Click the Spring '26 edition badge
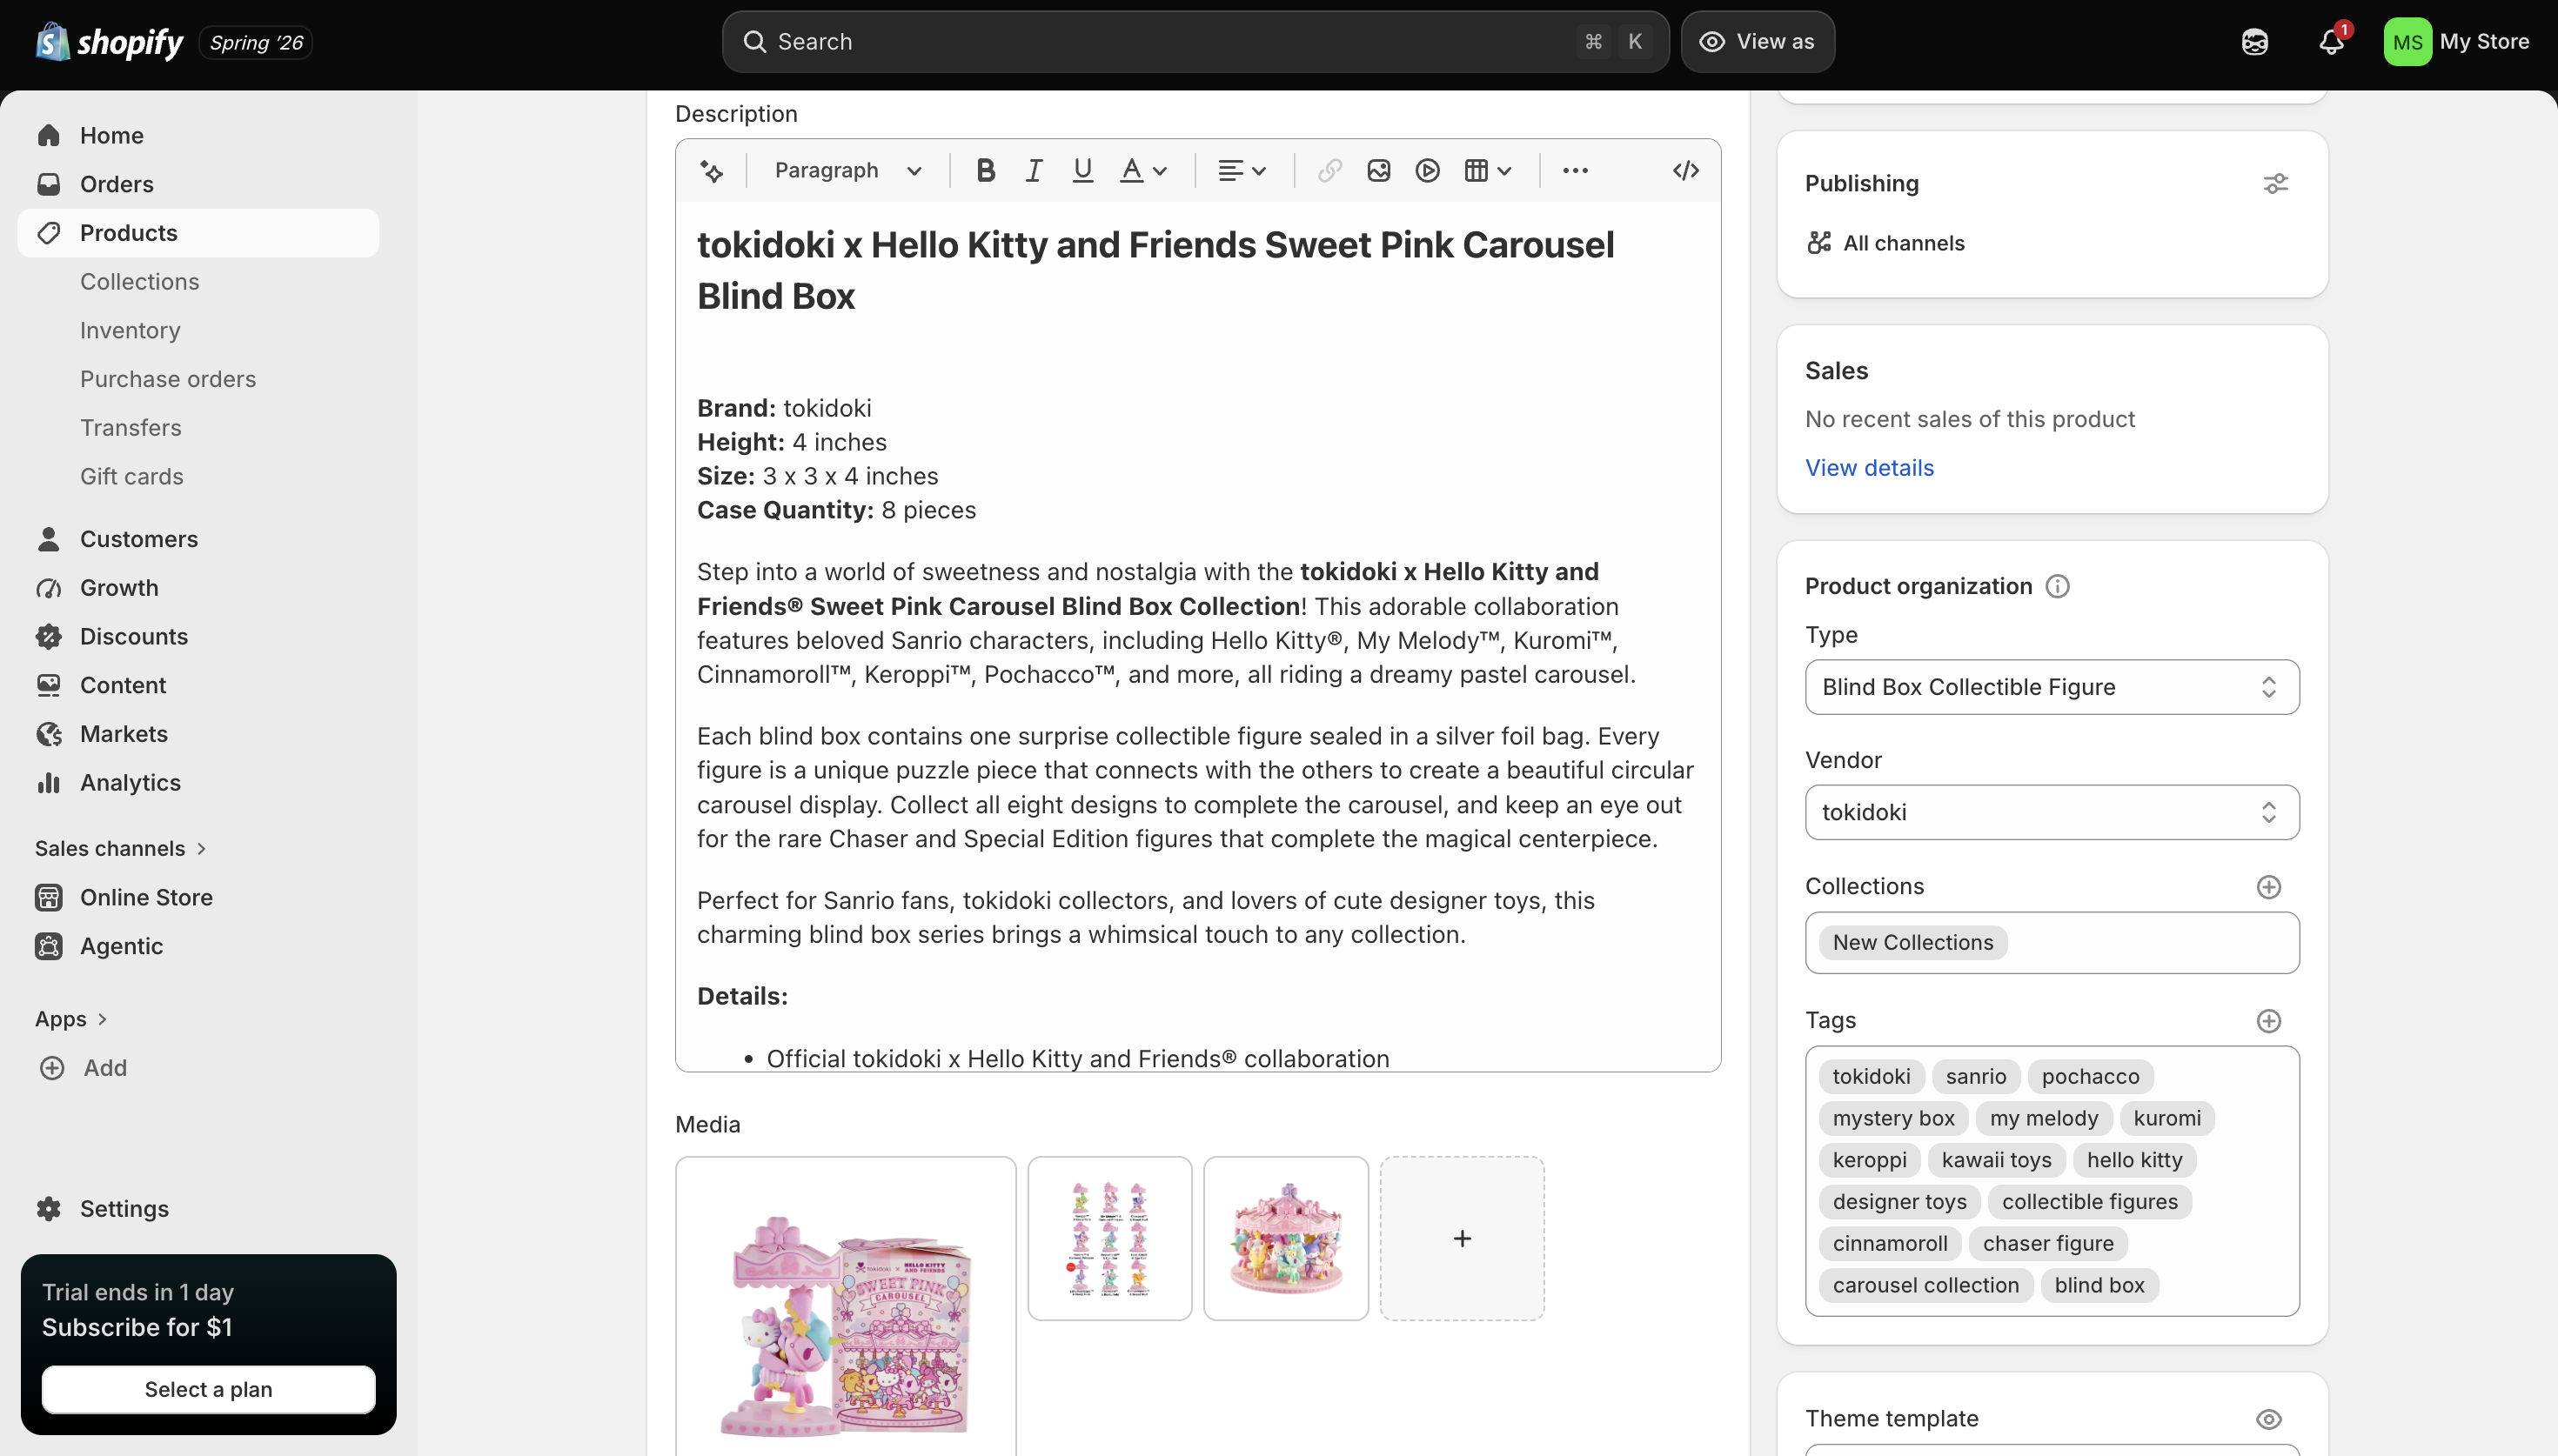Screen dimensions: 2558x1456 tap(256, 43)
